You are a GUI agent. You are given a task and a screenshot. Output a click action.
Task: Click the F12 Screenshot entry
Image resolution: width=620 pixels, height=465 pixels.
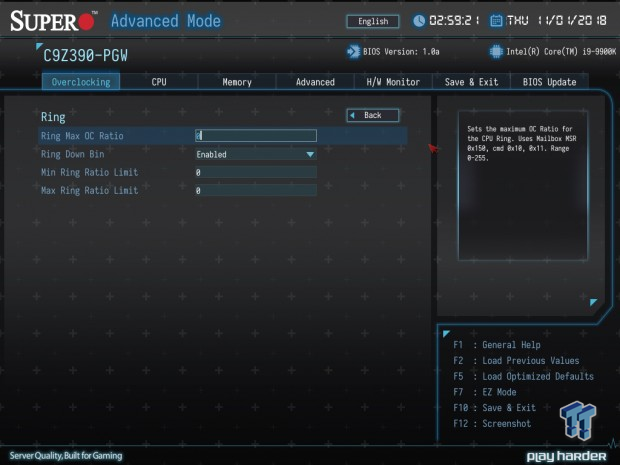click(492, 423)
